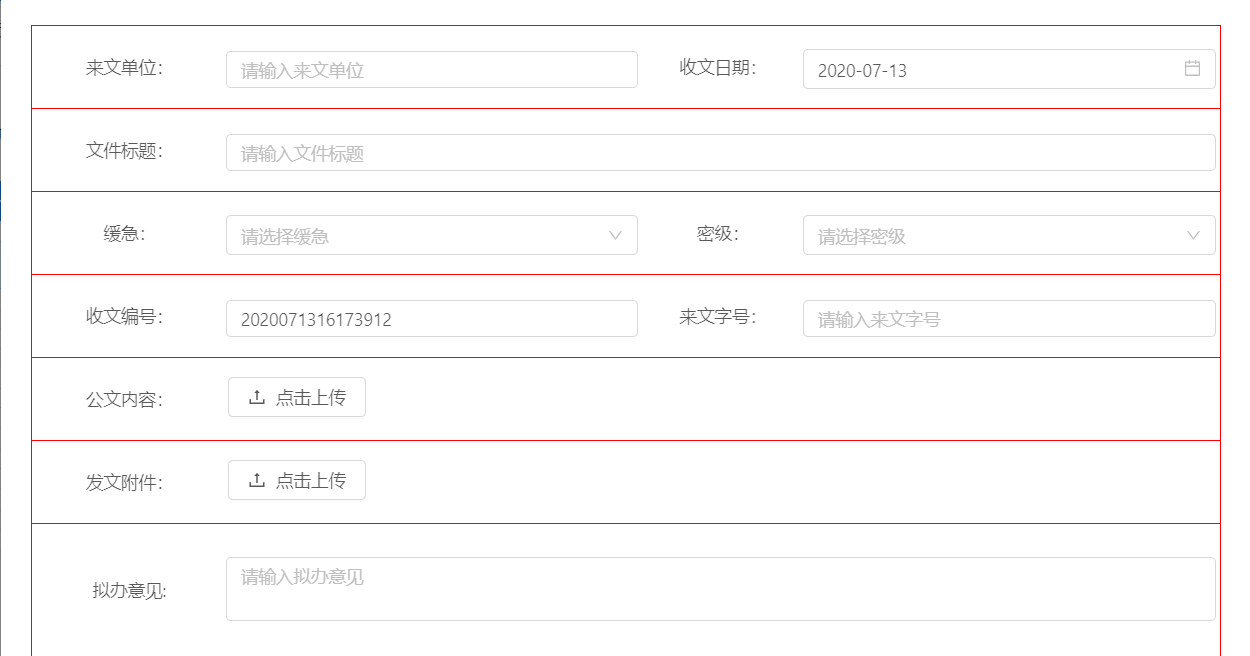Expand the 缓急 dropdown arrow
1250x656 pixels.
tap(616, 235)
